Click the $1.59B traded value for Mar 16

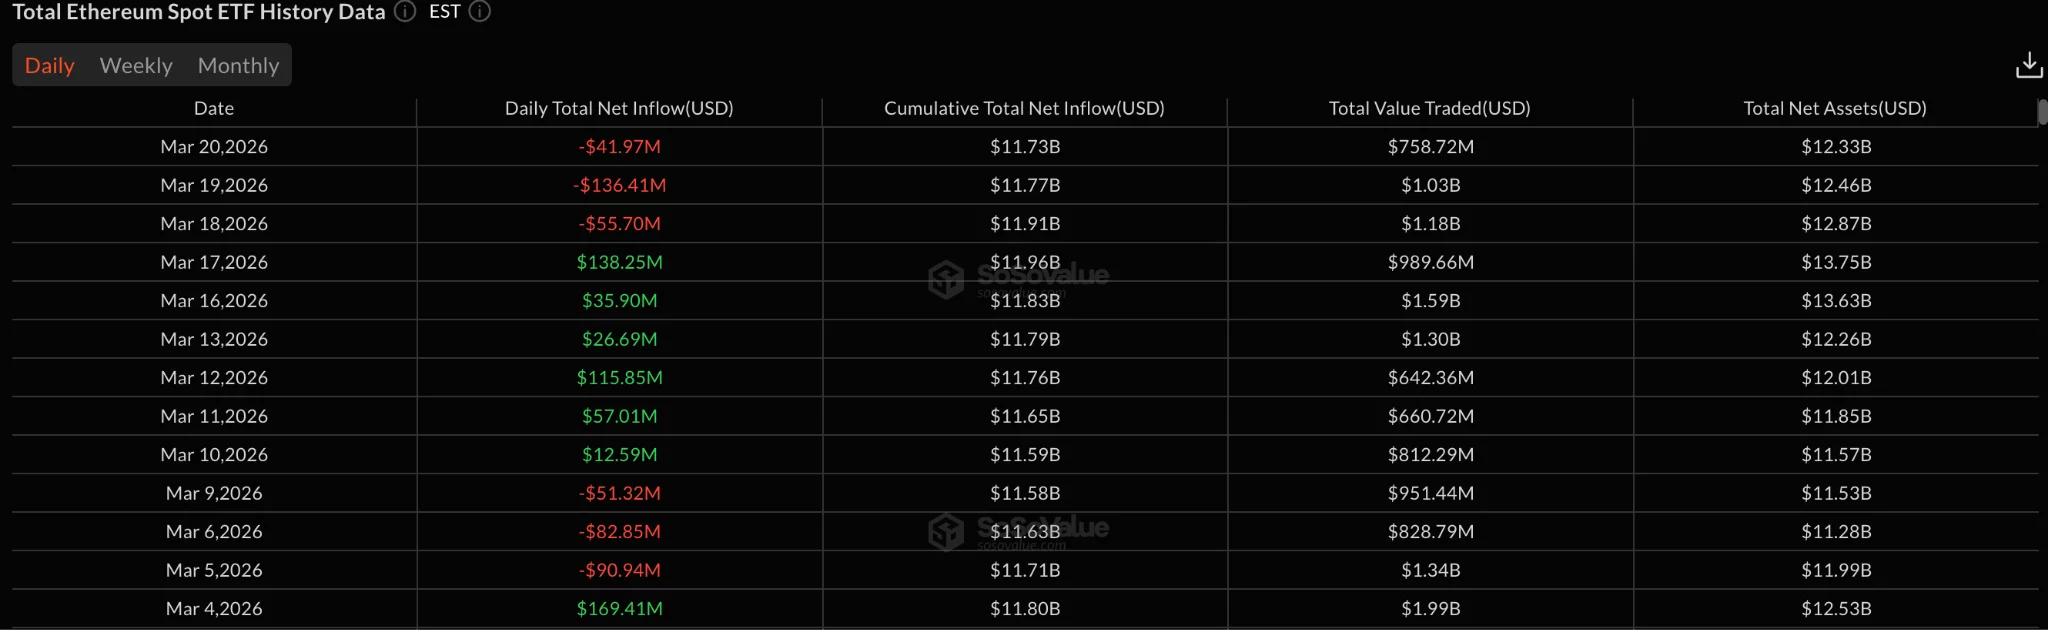pyautogui.click(x=1428, y=300)
